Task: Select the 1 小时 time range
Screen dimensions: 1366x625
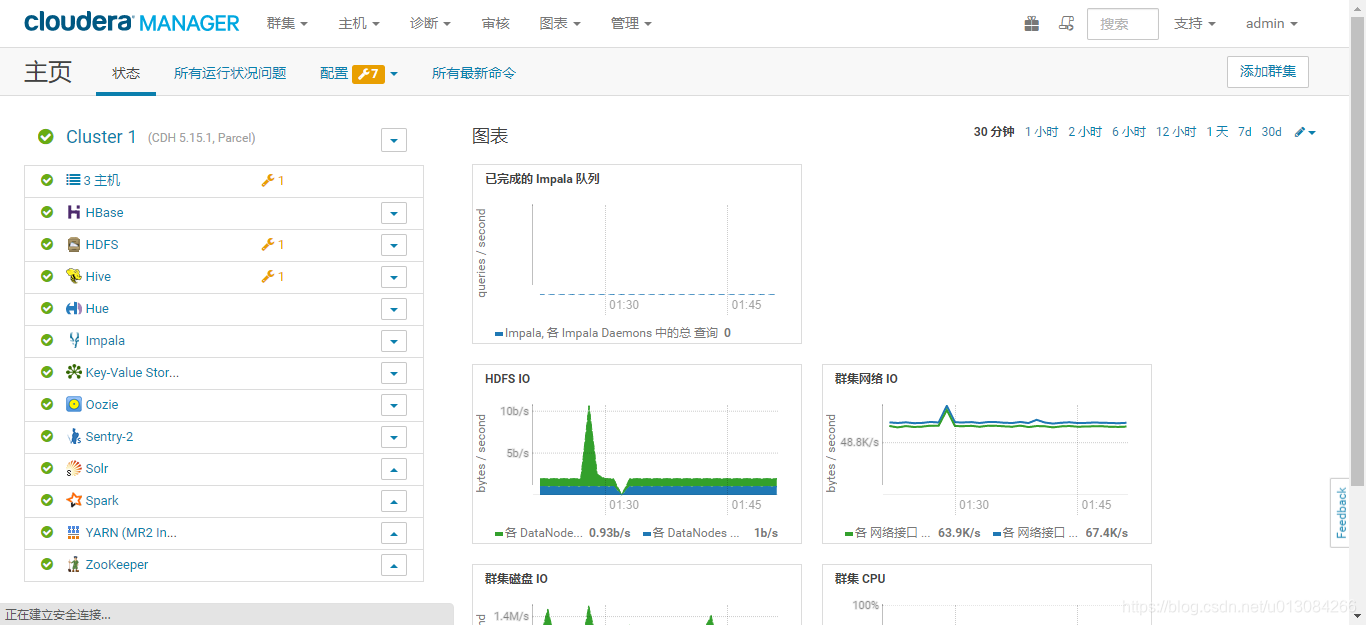Action: click(x=1041, y=132)
